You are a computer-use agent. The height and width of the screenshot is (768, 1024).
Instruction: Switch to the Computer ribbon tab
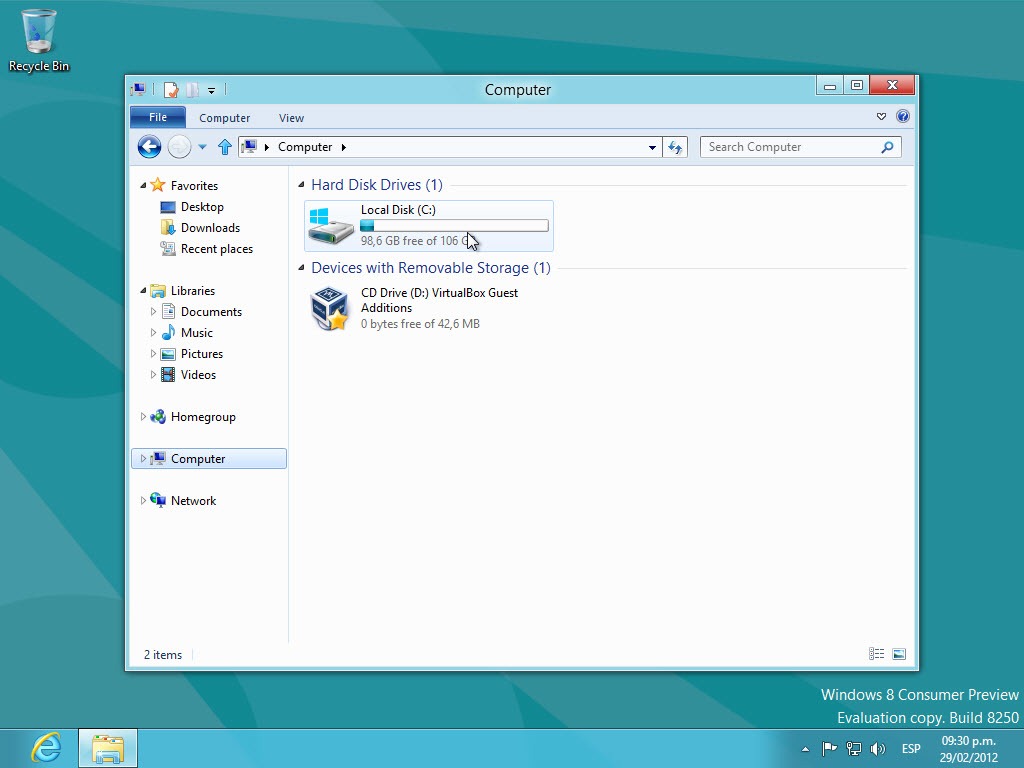pyautogui.click(x=225, y=118)
